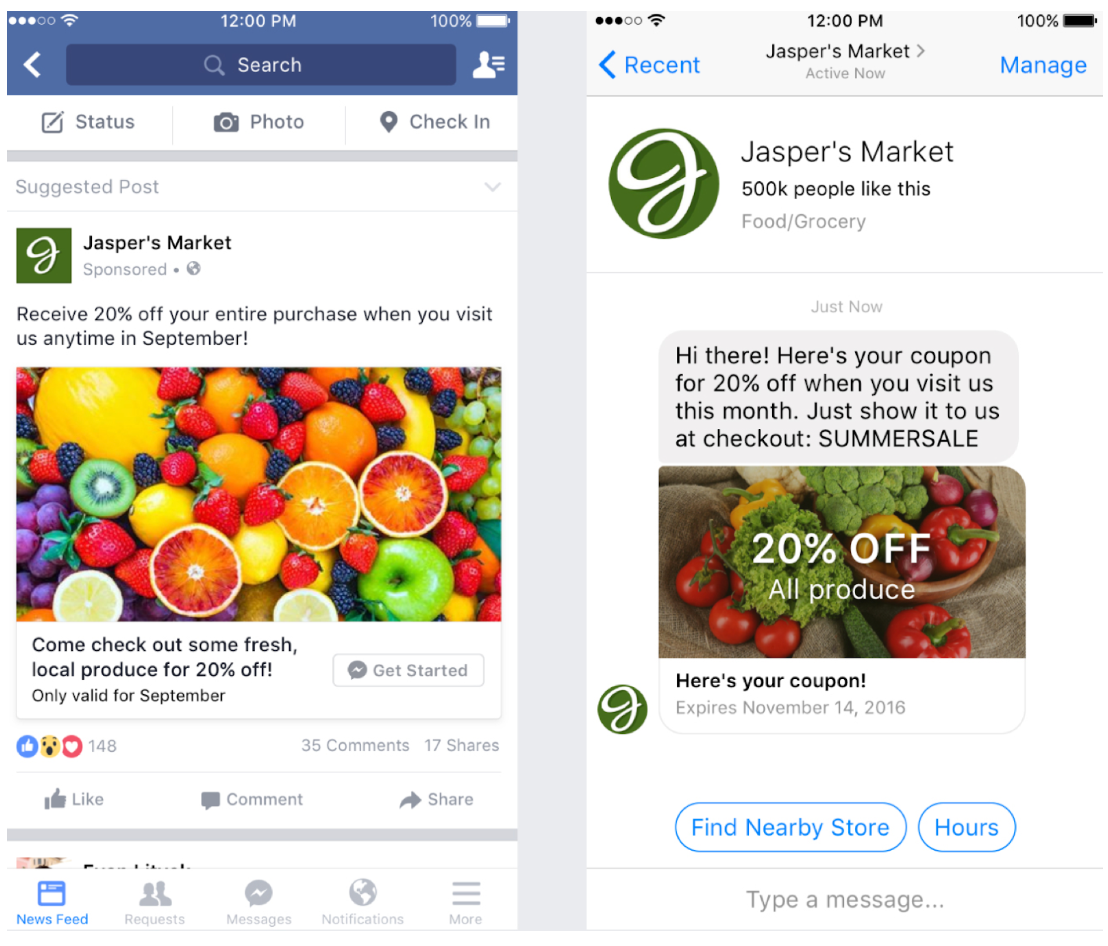Tap the More hamburger menu tab
The image size is (1108, 946).
466,893
